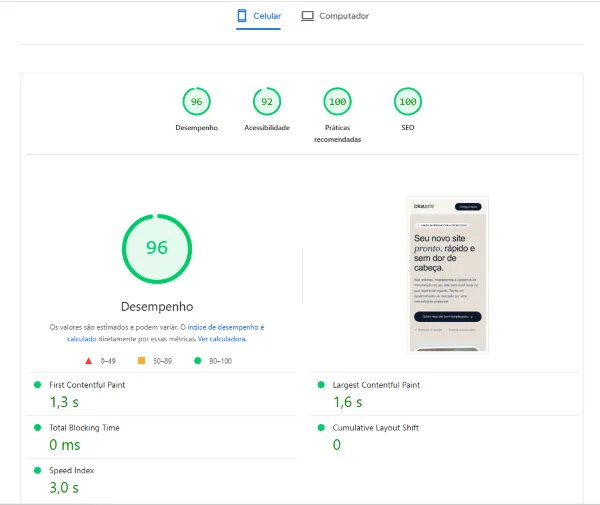Click the green dot beside Cumulative Layout Shift
The height and width of the screenshot is (505, 600).
[x=321, y=427]
